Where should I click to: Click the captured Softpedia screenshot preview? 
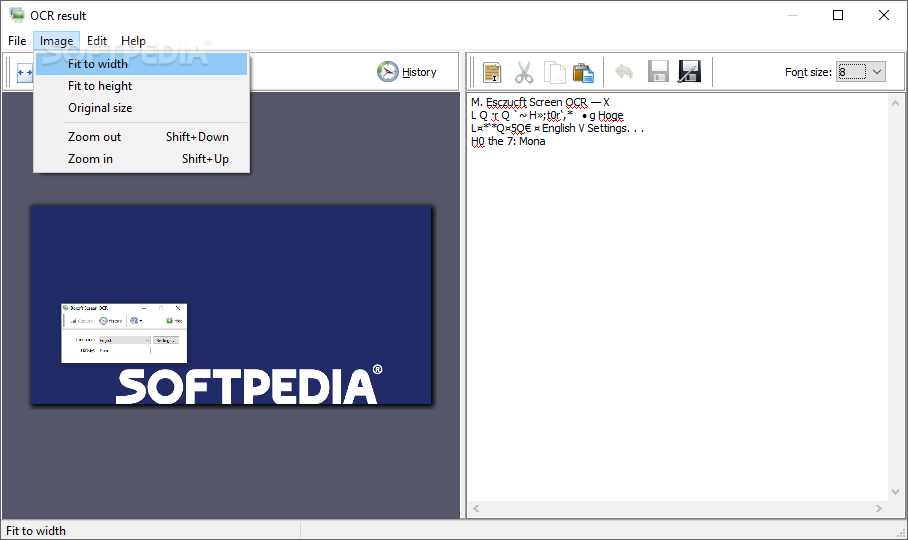pos(231,305)
